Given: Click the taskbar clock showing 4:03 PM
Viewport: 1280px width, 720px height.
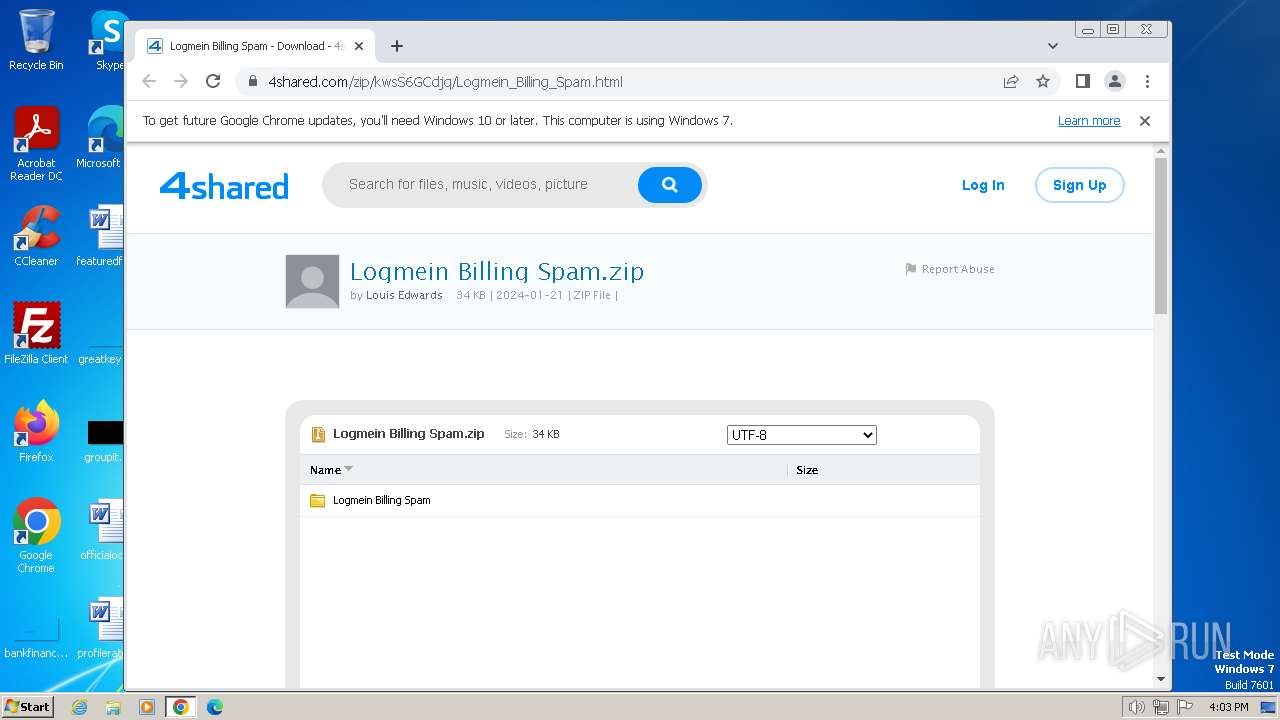Looking at the screenshot, I should (x=1228, y=707).
